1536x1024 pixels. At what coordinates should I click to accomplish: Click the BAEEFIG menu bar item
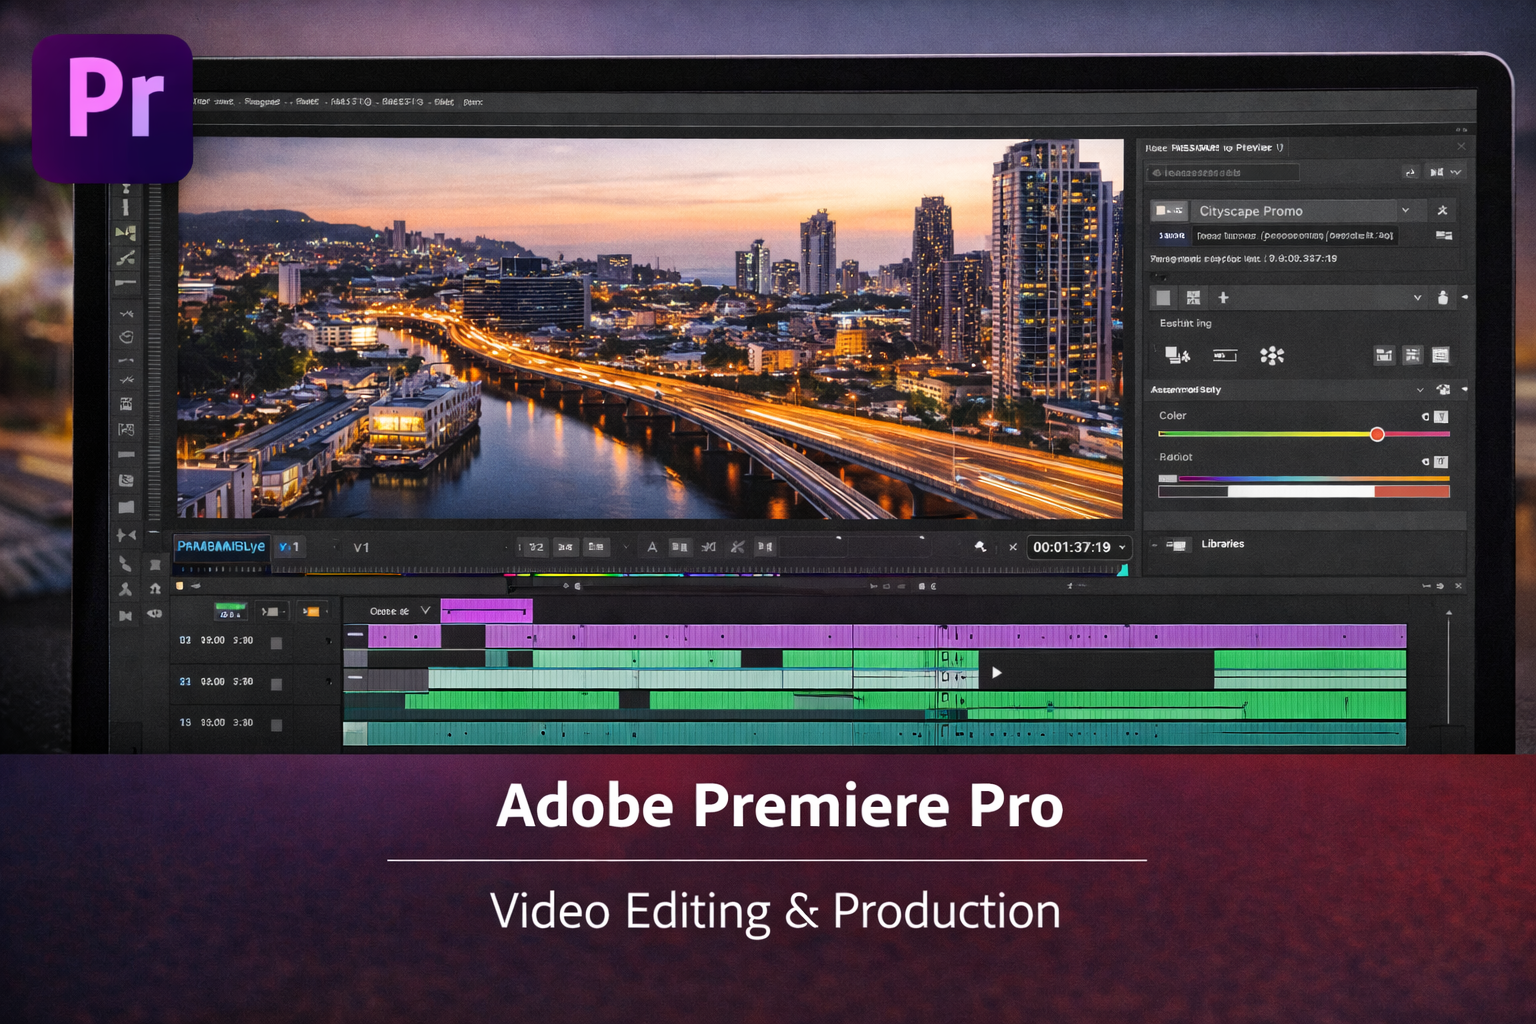402,102
